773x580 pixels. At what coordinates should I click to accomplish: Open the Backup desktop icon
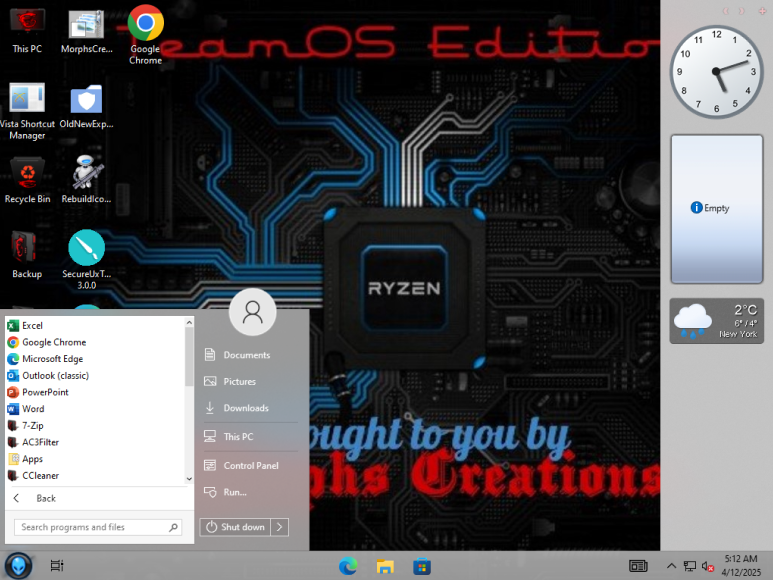point(27,255)
